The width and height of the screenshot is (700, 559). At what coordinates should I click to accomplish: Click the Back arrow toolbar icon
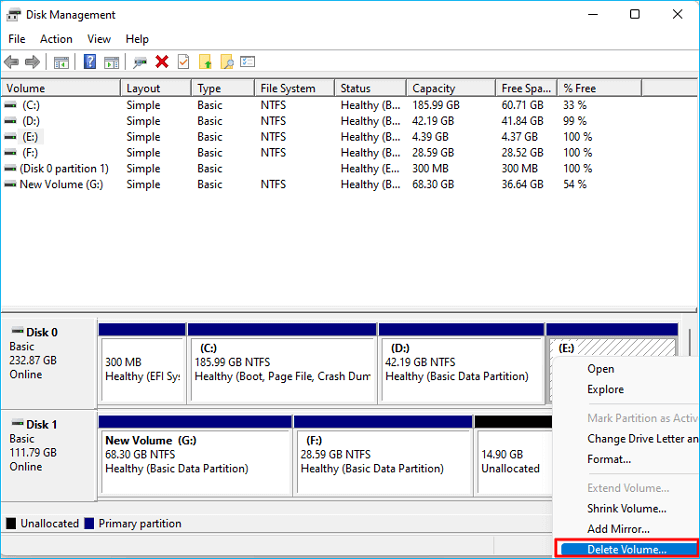pyautogui.click(x=12, y=62)
